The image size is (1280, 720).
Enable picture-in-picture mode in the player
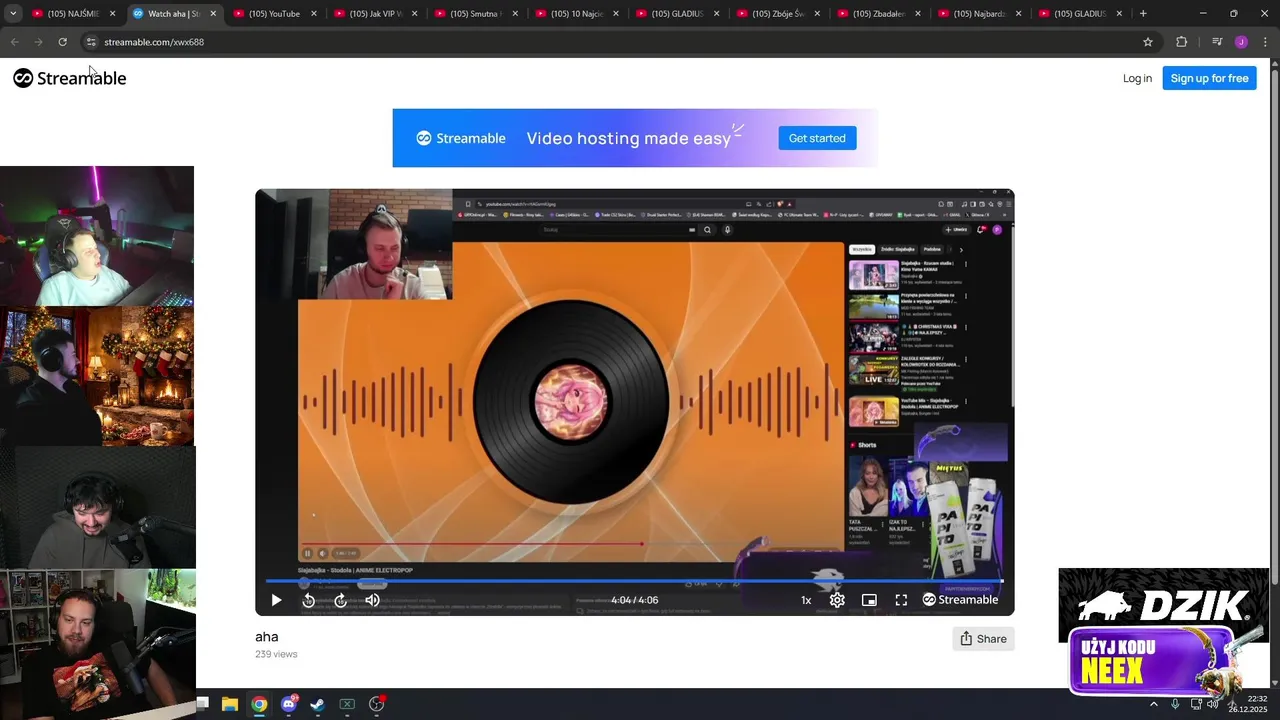[x=869, y=600]
